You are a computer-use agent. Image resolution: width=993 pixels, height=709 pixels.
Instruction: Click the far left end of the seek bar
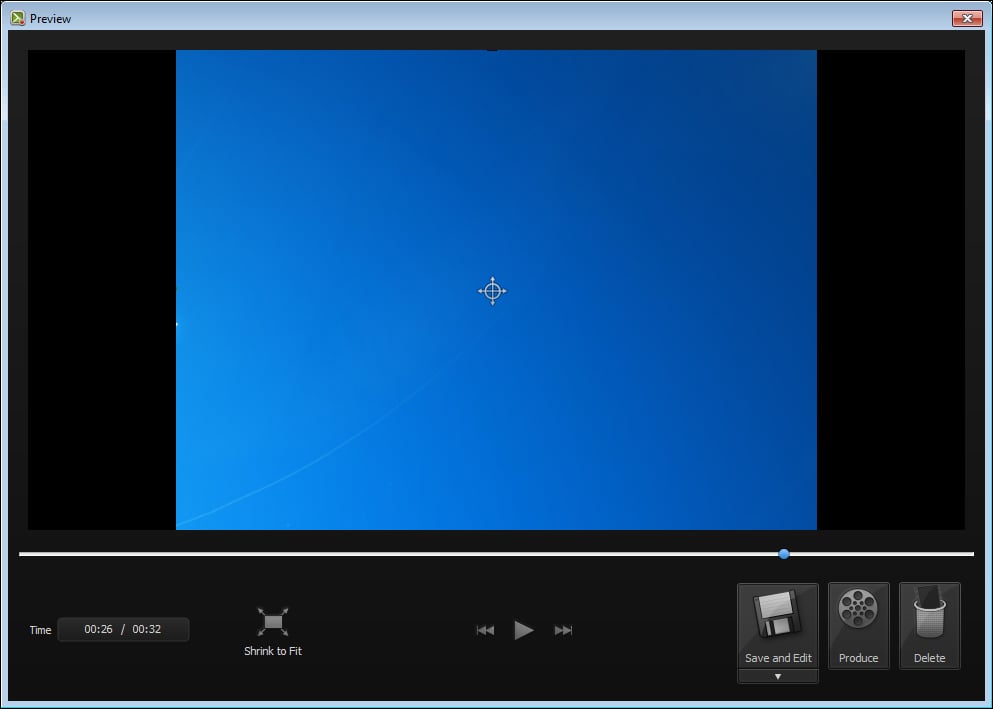22,553
